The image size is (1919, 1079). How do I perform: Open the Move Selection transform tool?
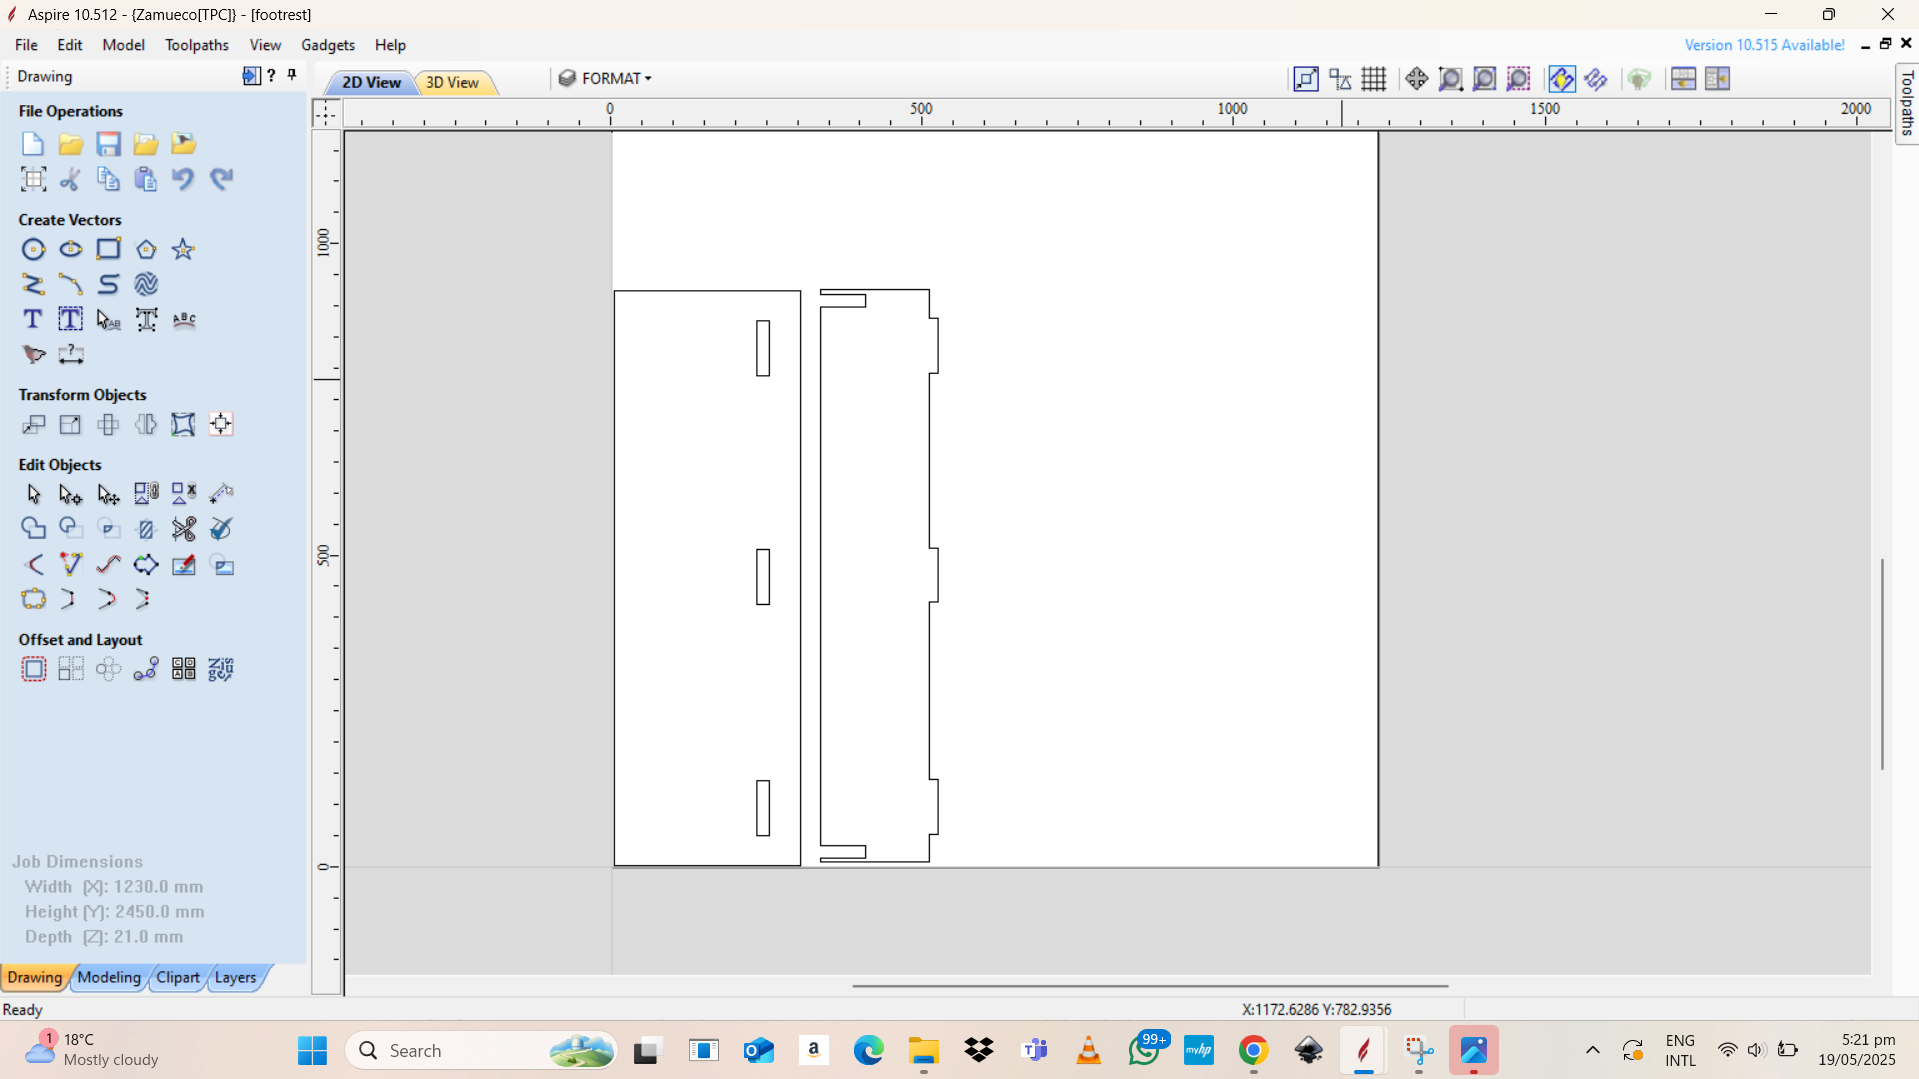coord(33,424)
